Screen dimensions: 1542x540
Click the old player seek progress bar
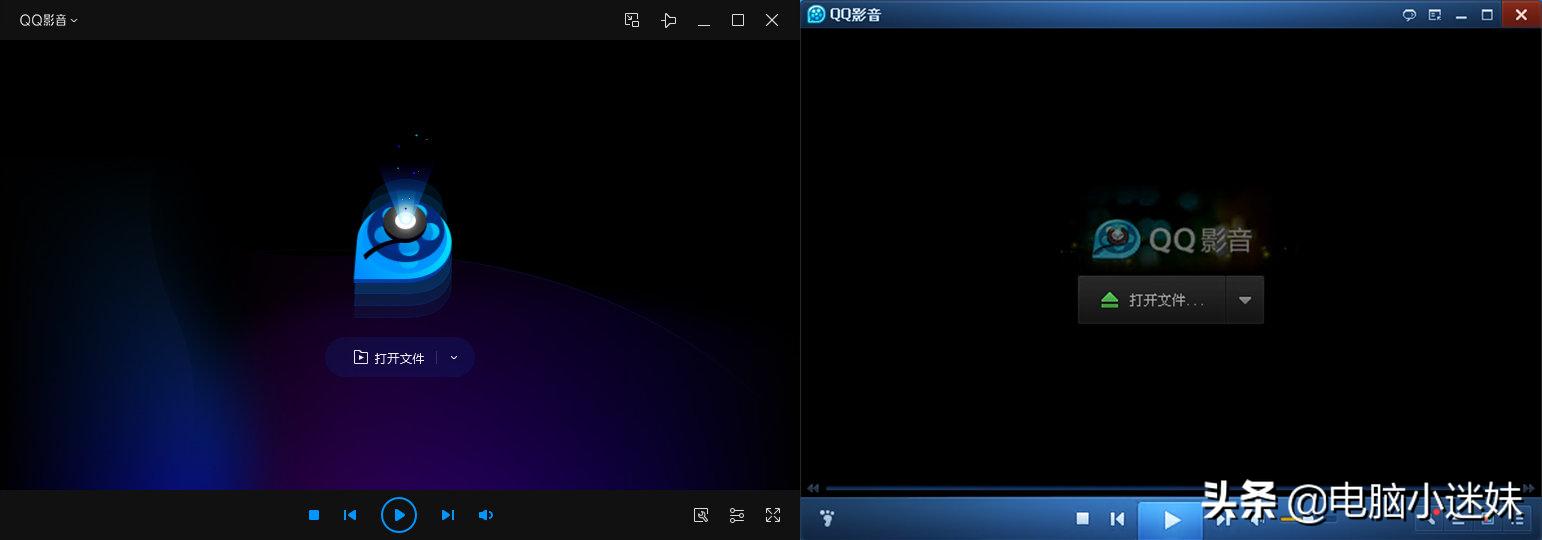point(1000,488)
